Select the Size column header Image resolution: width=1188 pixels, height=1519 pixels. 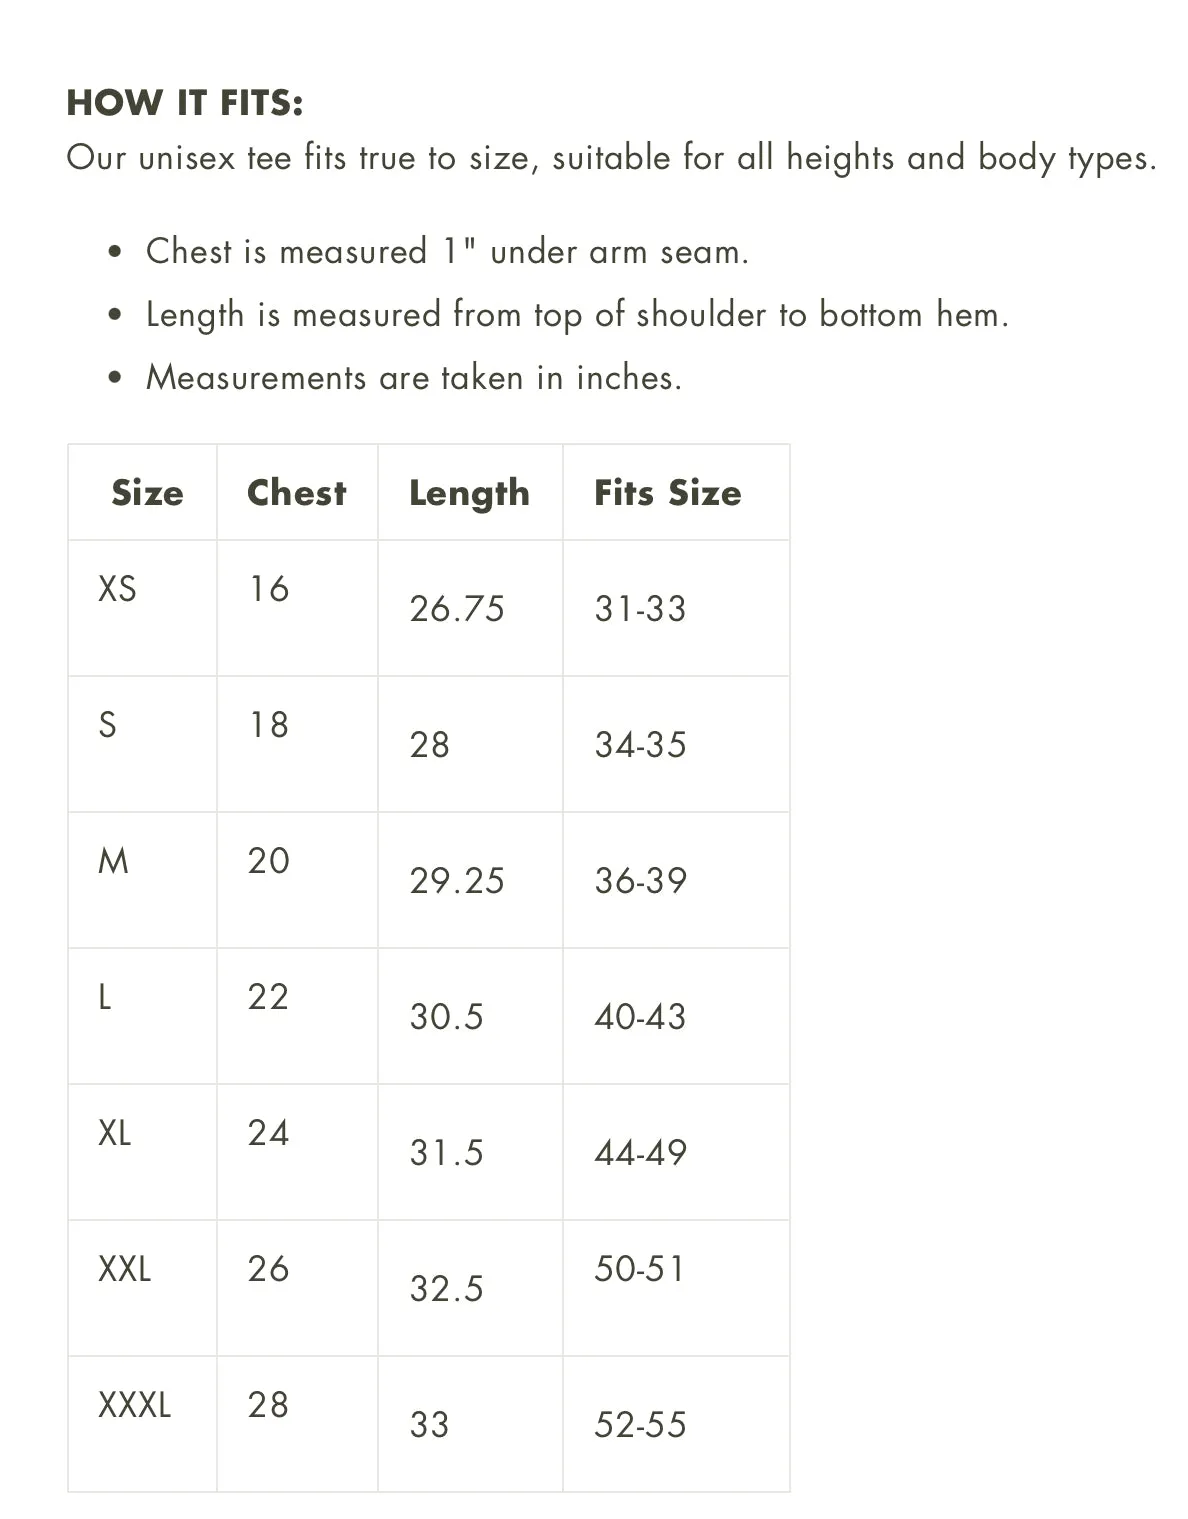click(147, 492)
